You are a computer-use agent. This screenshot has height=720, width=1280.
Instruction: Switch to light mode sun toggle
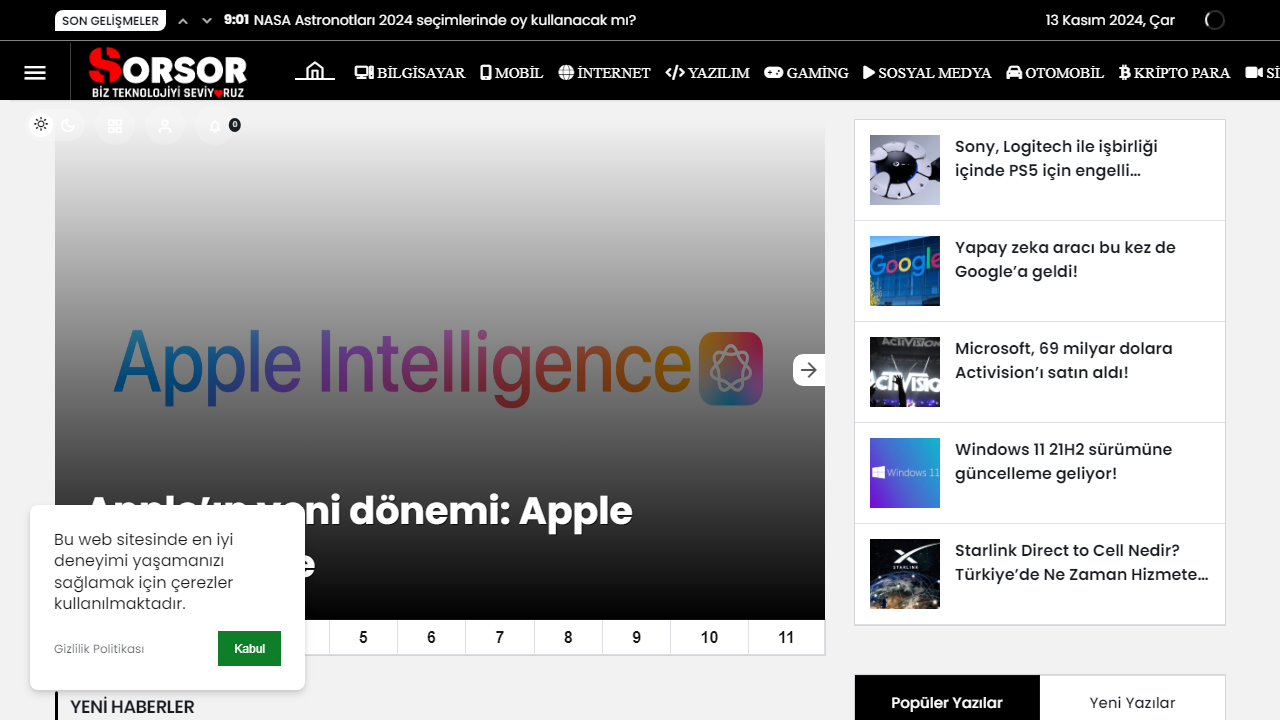click(x=41, y=125)
